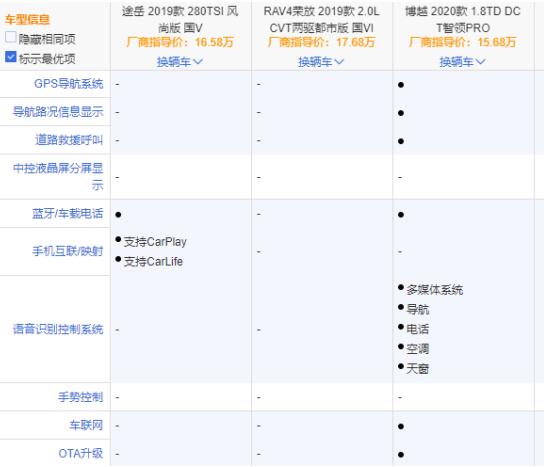The image size is (544, 467).
Task: Select the 蓝牙/车载电话 row label
Action: point(68,214)
